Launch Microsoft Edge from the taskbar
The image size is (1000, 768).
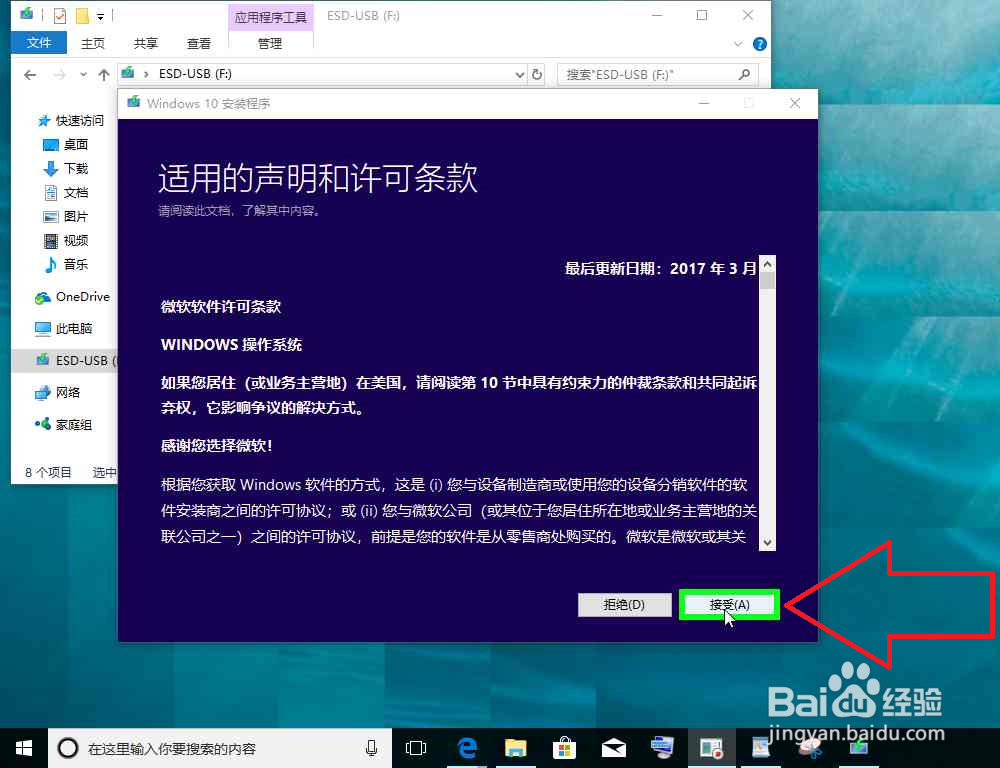[x=466, y=747]
